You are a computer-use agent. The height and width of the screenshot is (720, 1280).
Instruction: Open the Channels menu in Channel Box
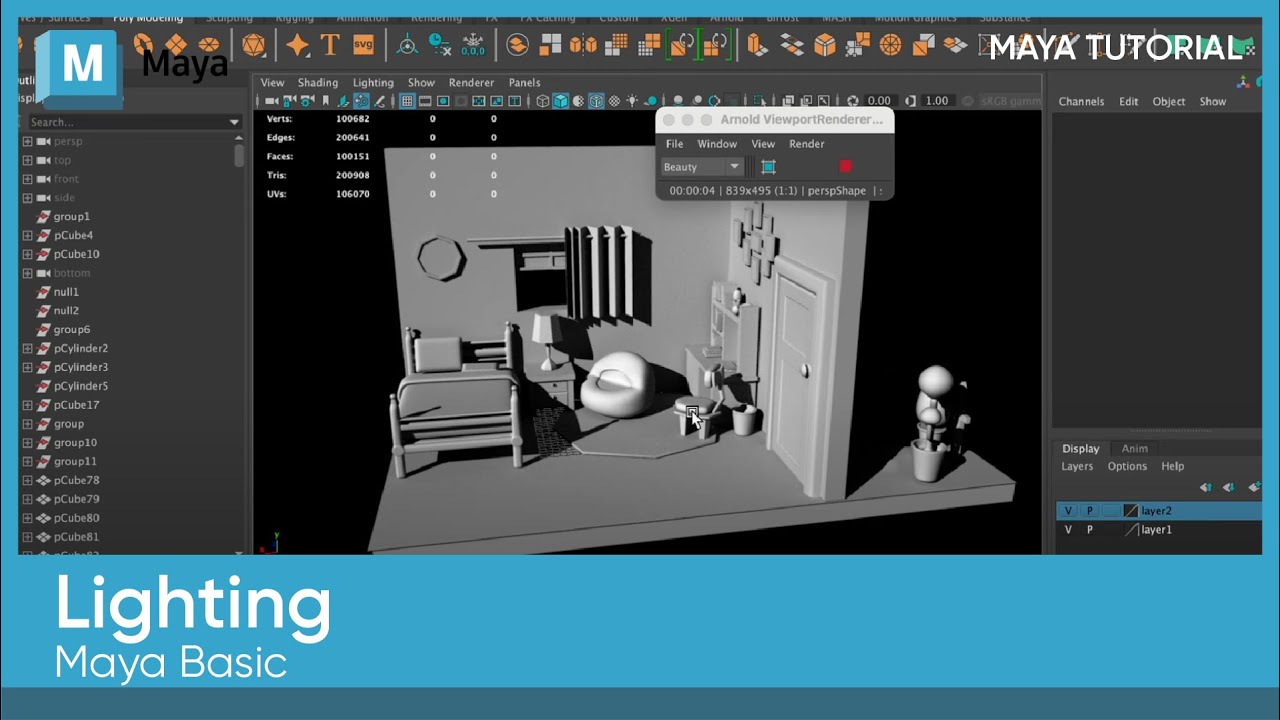tap(1081, 101)
